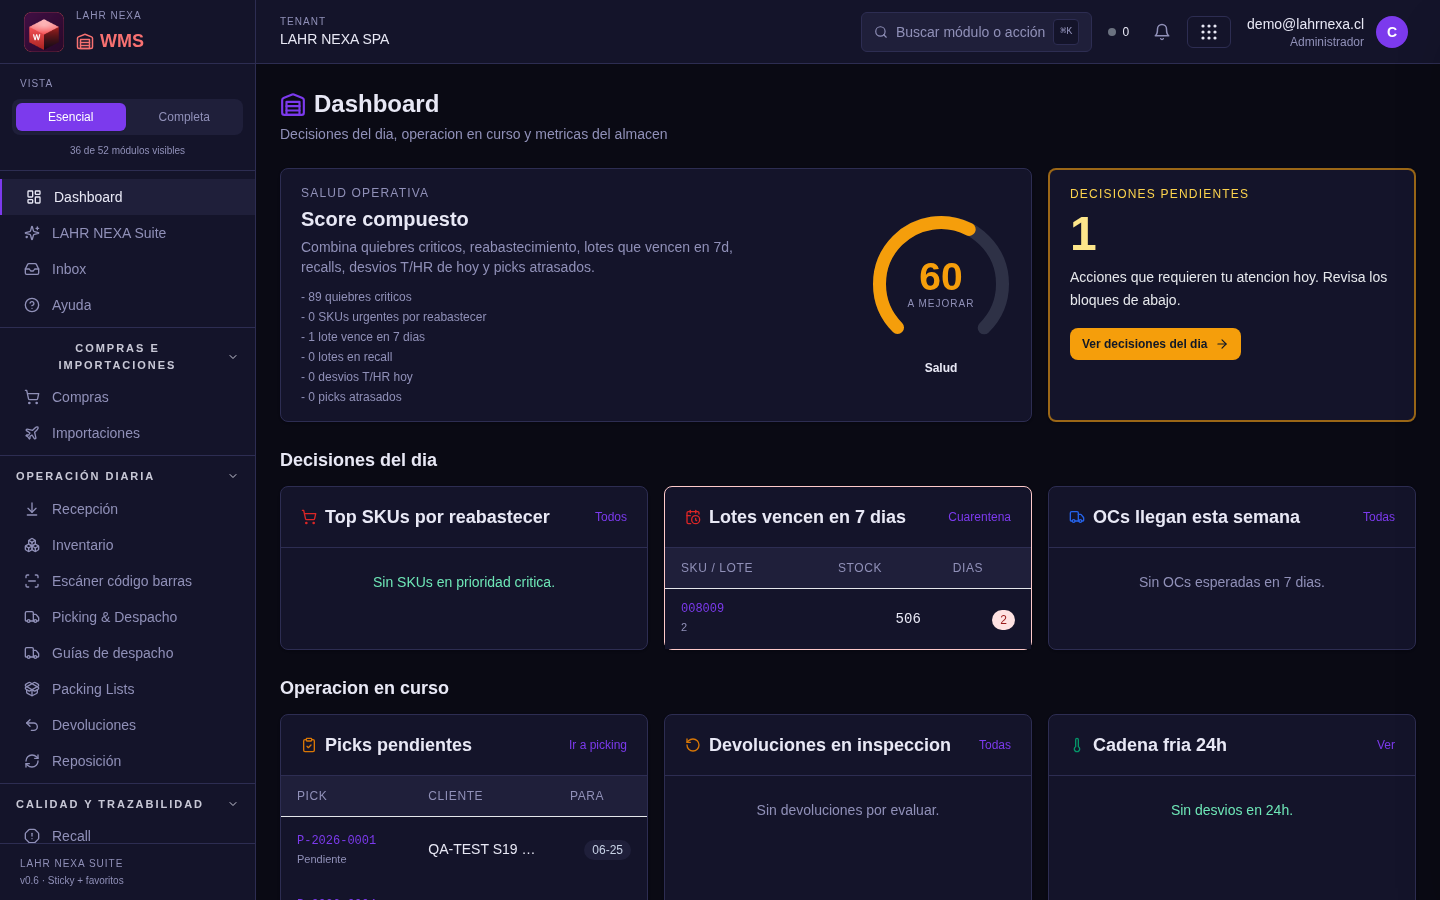Click Todas link in Devoluciones en inspeccion
This screenshot has width=1440, height=900.
[995, 745]
